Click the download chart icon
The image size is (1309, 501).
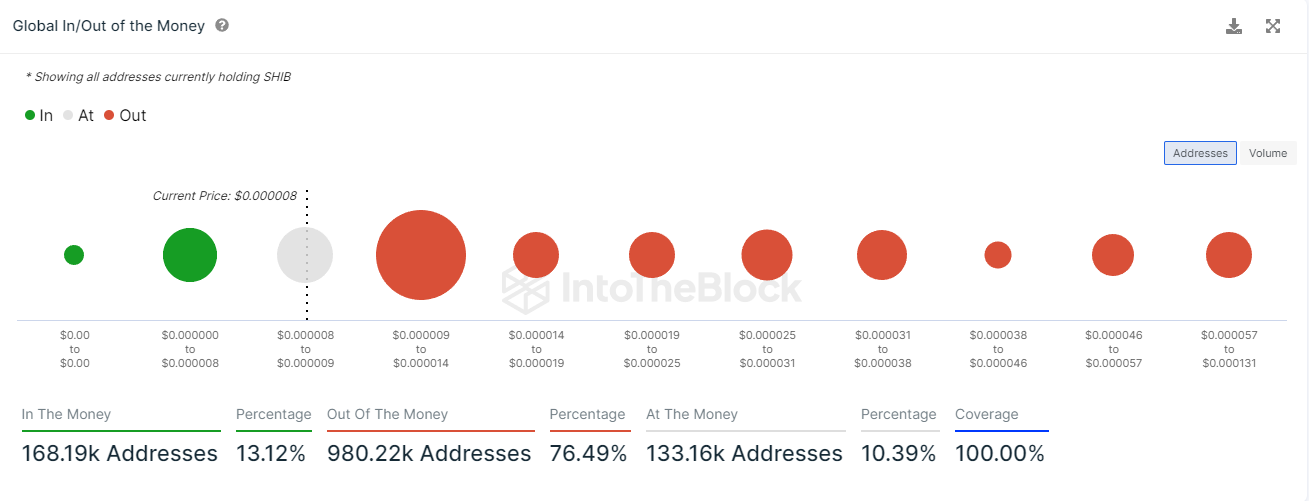coord(1234,26)
